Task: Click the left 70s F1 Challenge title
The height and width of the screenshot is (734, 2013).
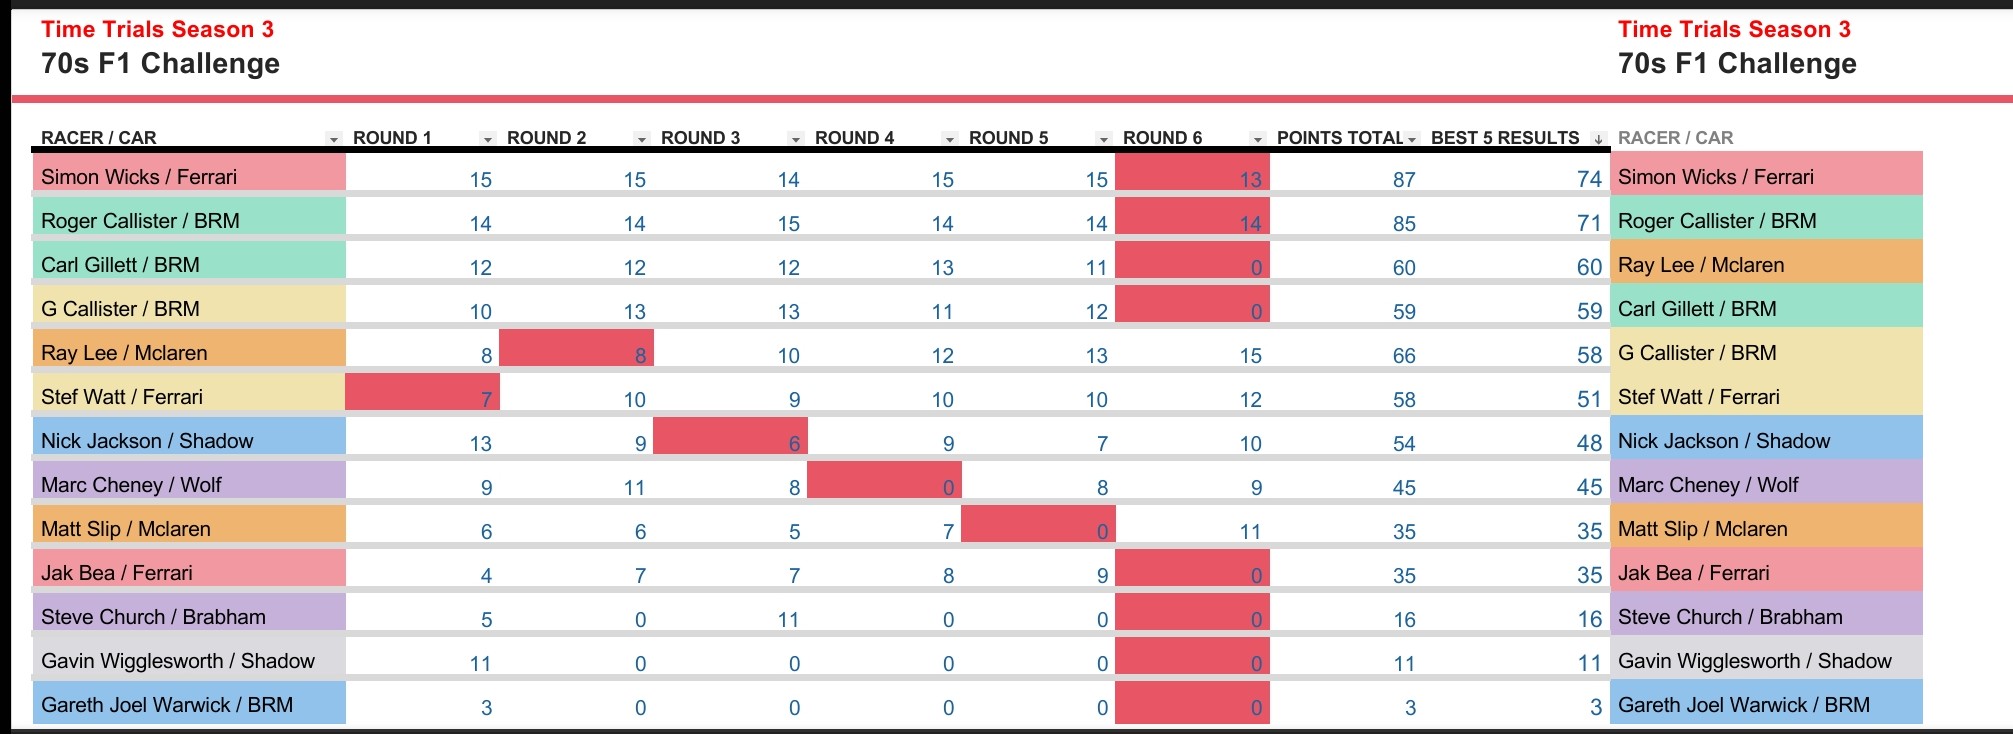Action: click(x=160, y=64)
